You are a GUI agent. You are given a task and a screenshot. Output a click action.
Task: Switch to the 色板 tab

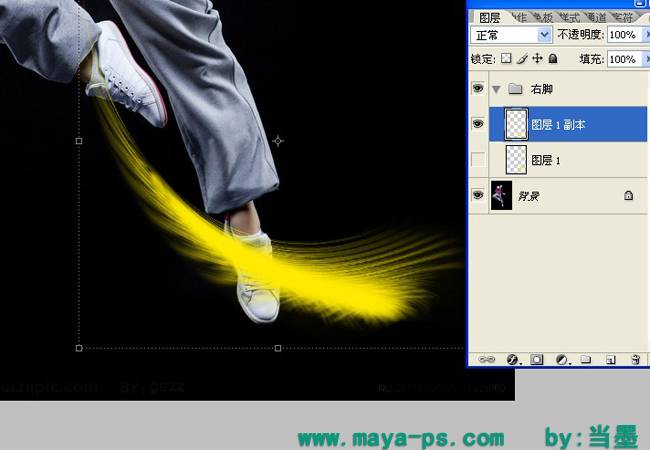[543, 17]
